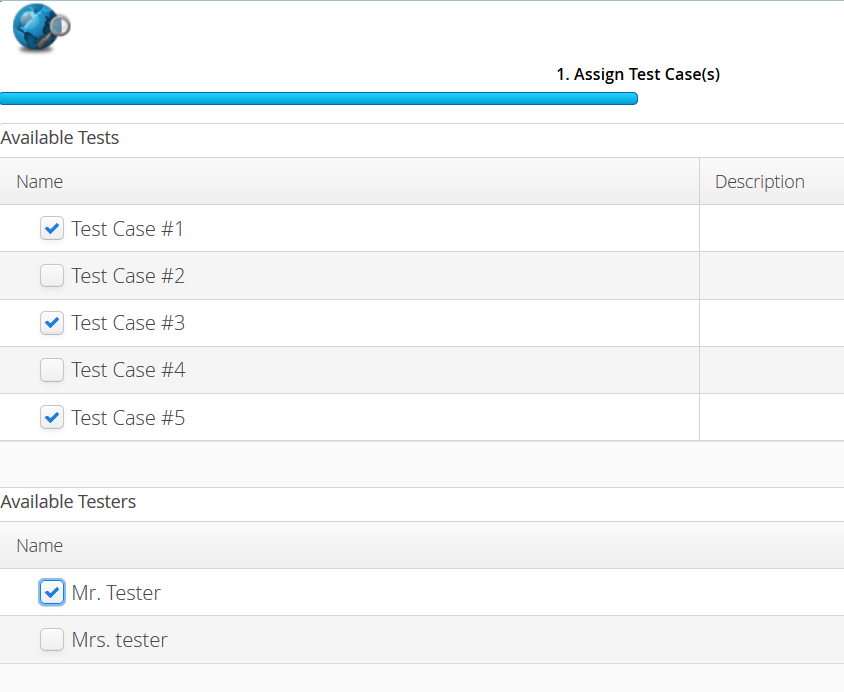Uncheck Mr. Tester
The height and width of the screenshot is (692, 844).
pos(51,592)
